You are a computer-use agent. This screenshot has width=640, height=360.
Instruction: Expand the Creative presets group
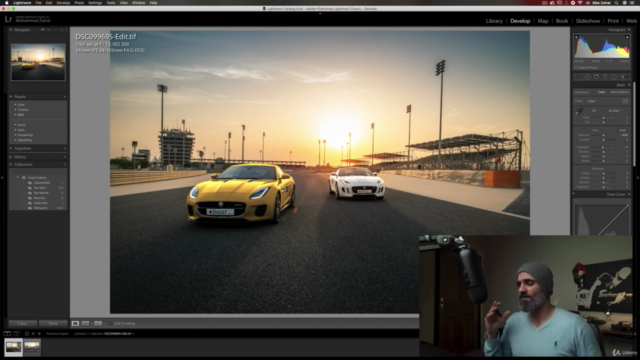(16, 109)
